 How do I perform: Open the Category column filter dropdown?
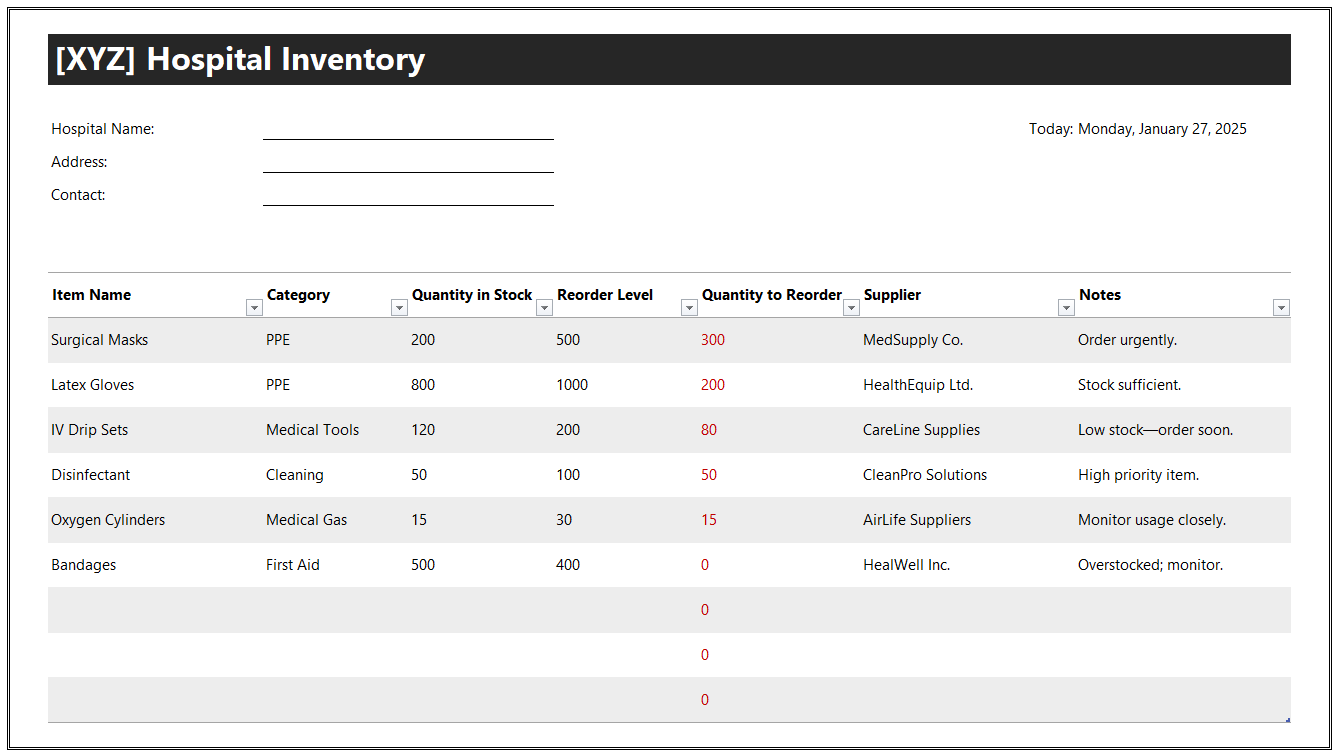click(399, 308)
